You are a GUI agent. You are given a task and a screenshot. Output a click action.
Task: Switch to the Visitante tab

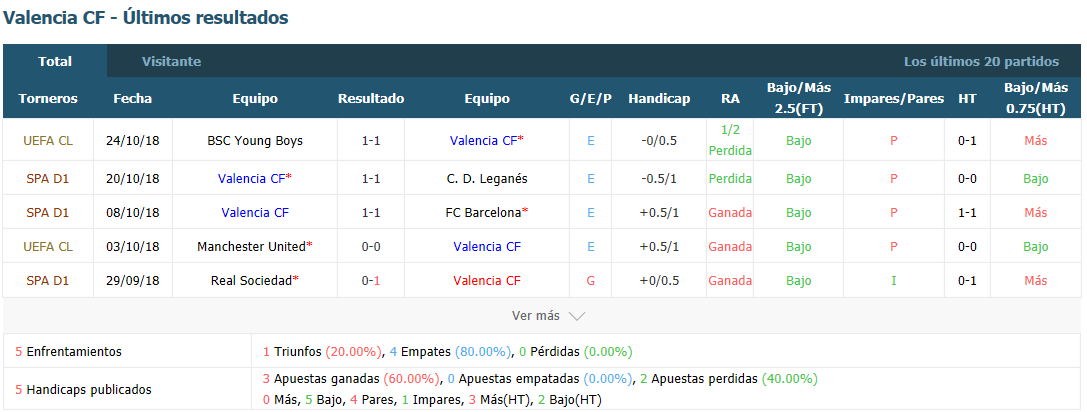pos(171,61)
